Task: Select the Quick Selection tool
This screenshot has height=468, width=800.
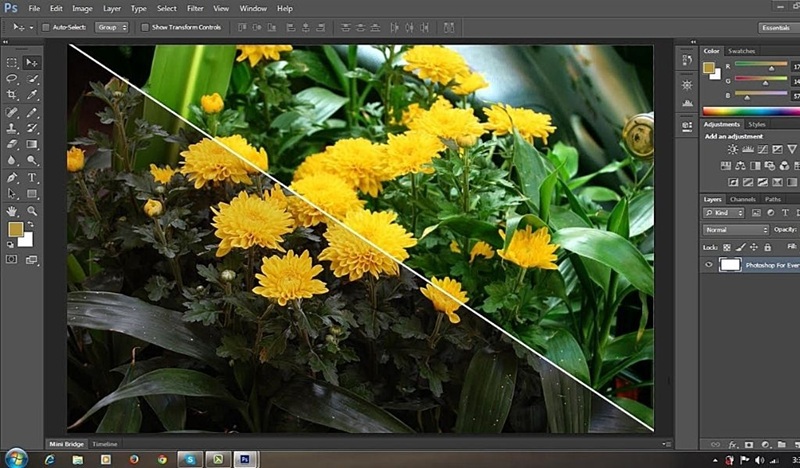Action: tap(32, 79)
